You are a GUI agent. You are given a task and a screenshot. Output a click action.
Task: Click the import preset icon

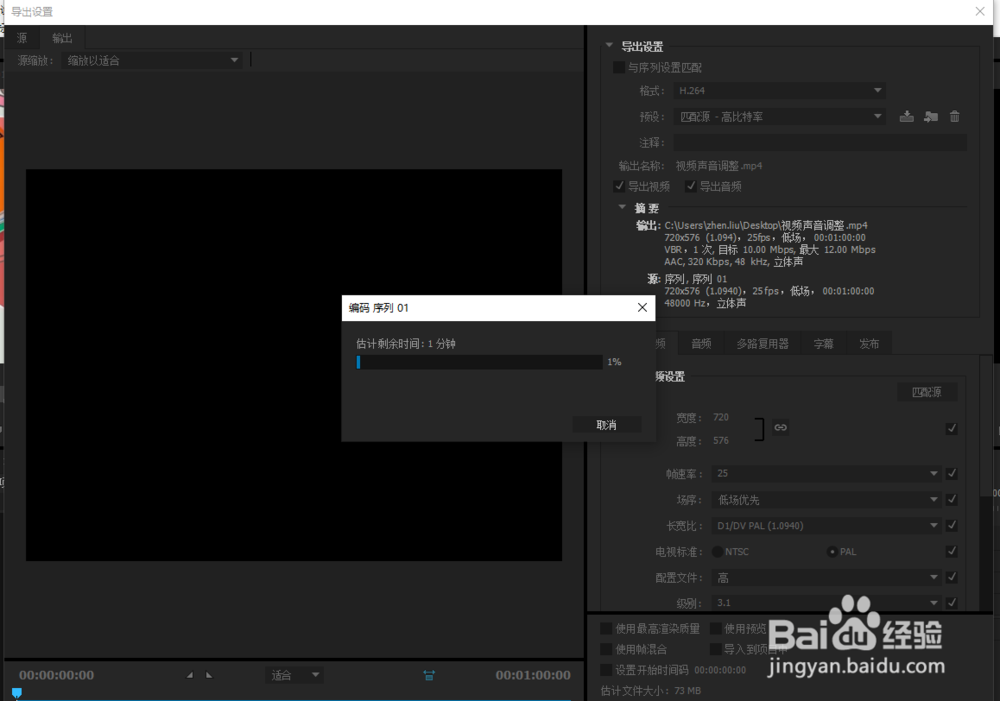pos(930,117)
